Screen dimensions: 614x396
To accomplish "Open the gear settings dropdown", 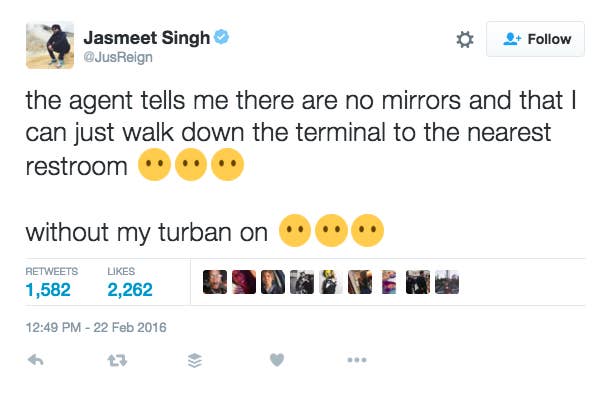I will 465,39.
